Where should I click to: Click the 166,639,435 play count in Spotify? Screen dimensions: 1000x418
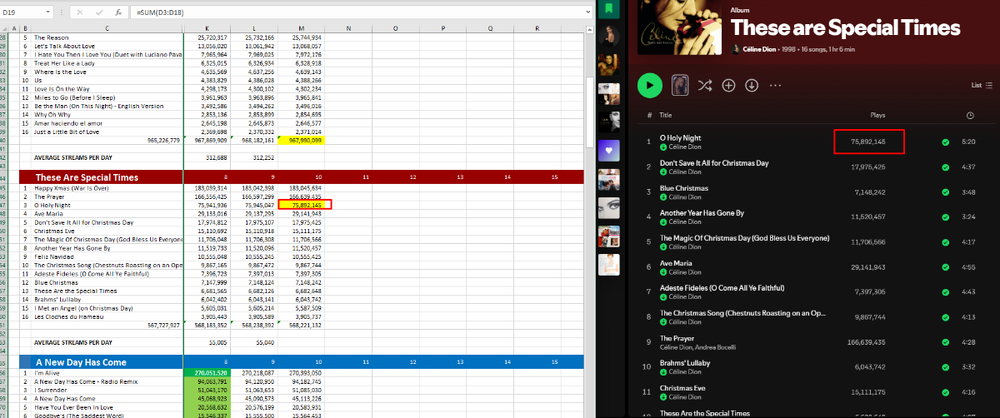coord(867,343)
